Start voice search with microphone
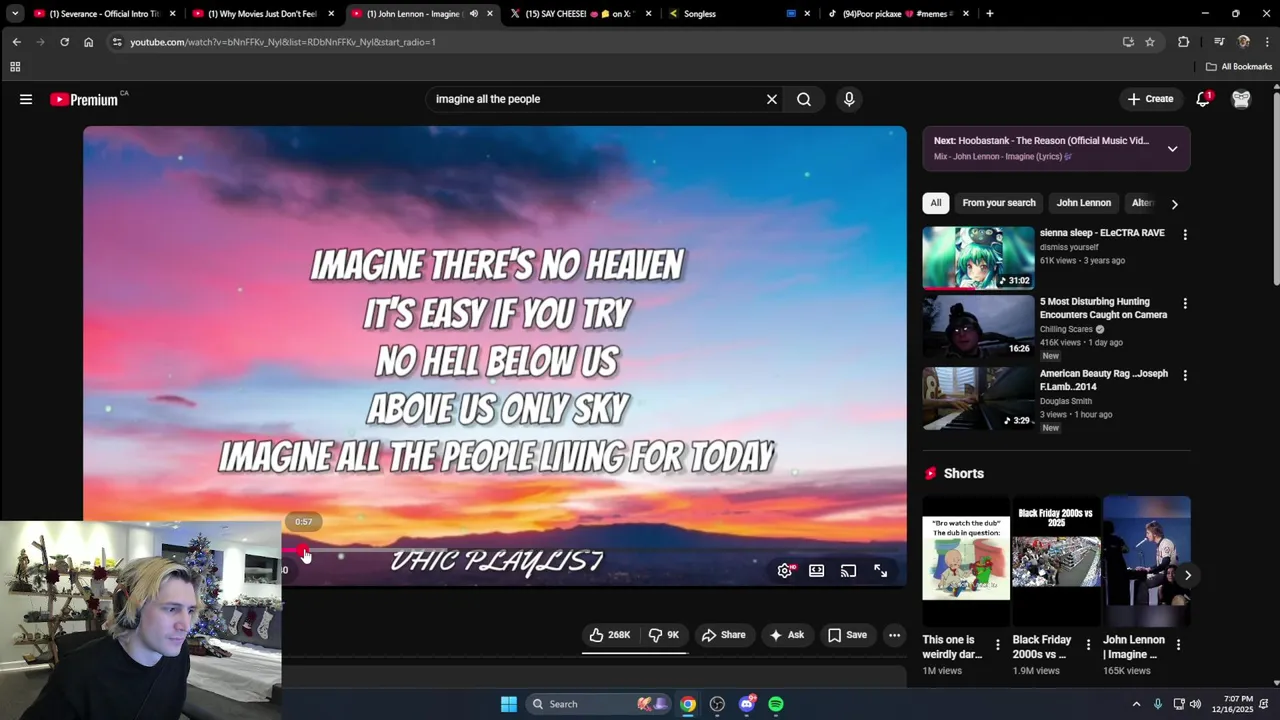 point(849,99)
